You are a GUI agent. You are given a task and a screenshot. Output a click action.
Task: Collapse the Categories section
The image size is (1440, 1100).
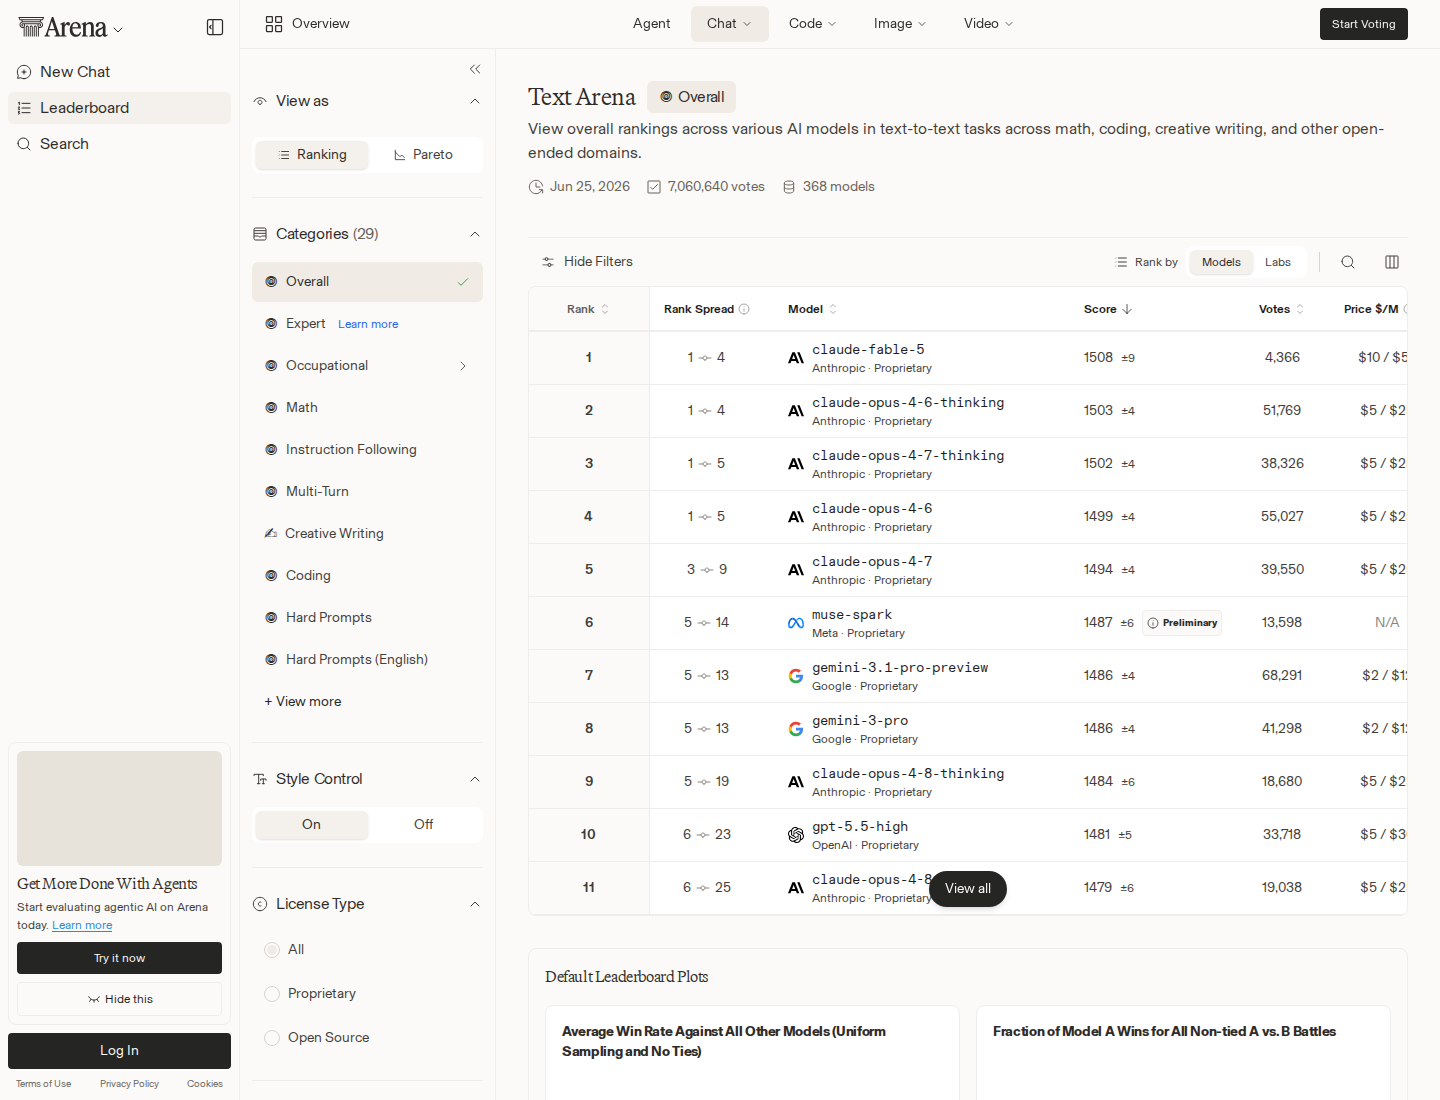[475, 234]
